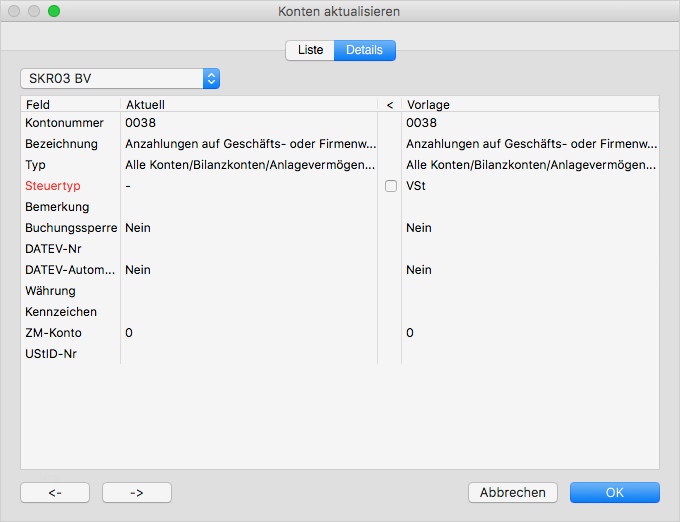The height and width of the screenshot is (522, 680).
Task: Click the Bezeichnung field row
Action: point(62,144)
